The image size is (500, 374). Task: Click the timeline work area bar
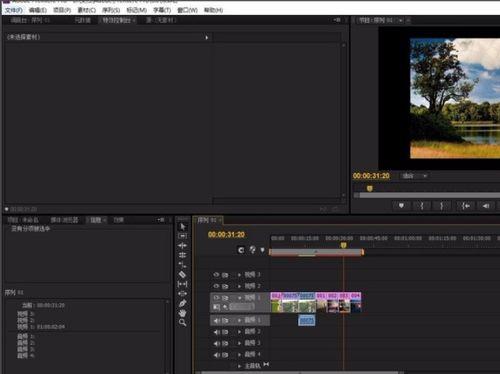tap(316, 252)
